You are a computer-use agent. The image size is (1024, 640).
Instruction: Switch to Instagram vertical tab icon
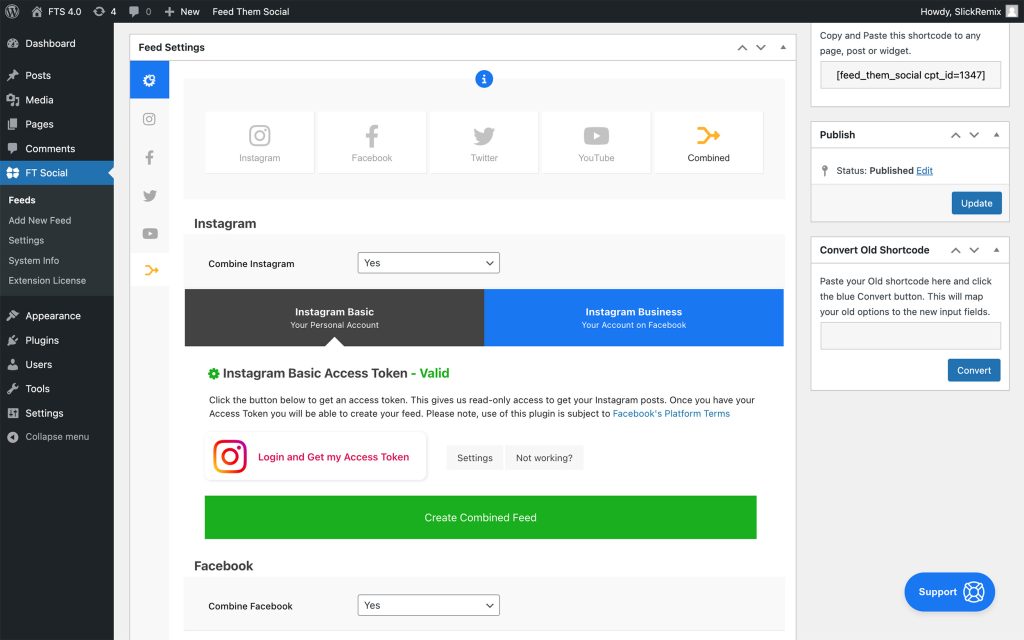[x=150, y=119]
